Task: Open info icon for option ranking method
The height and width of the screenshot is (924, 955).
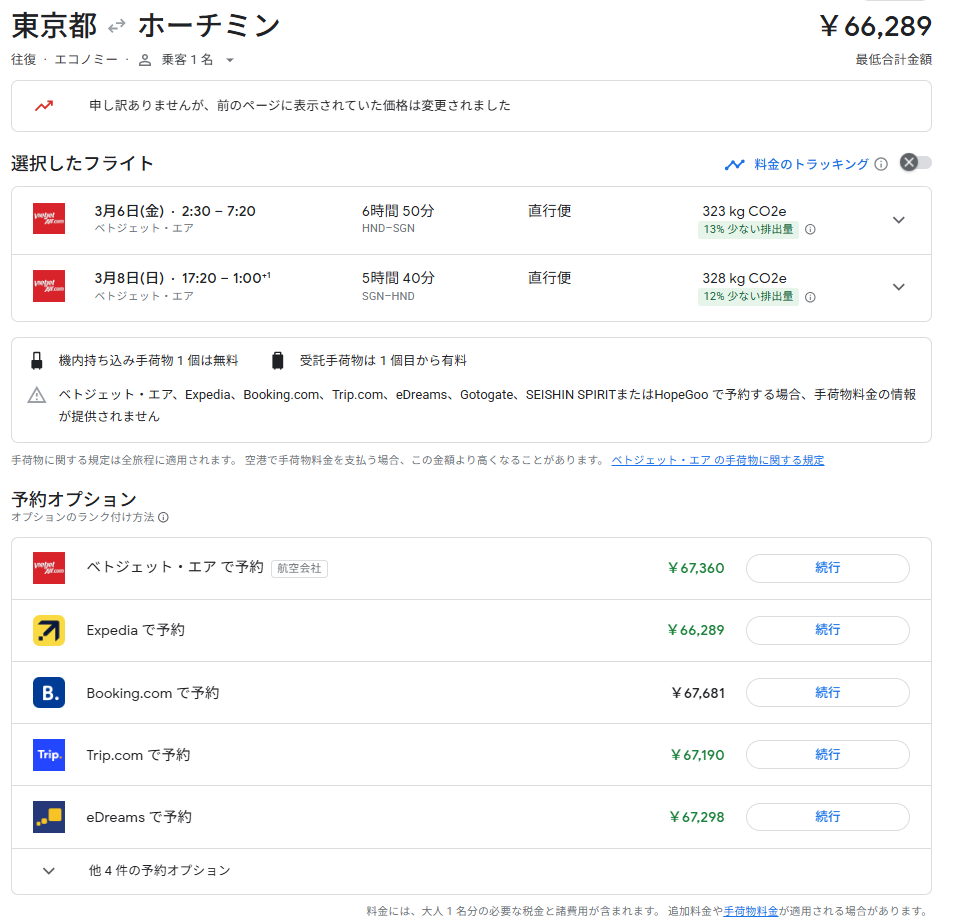Action: pyautogui.click(x=163, y=517)
